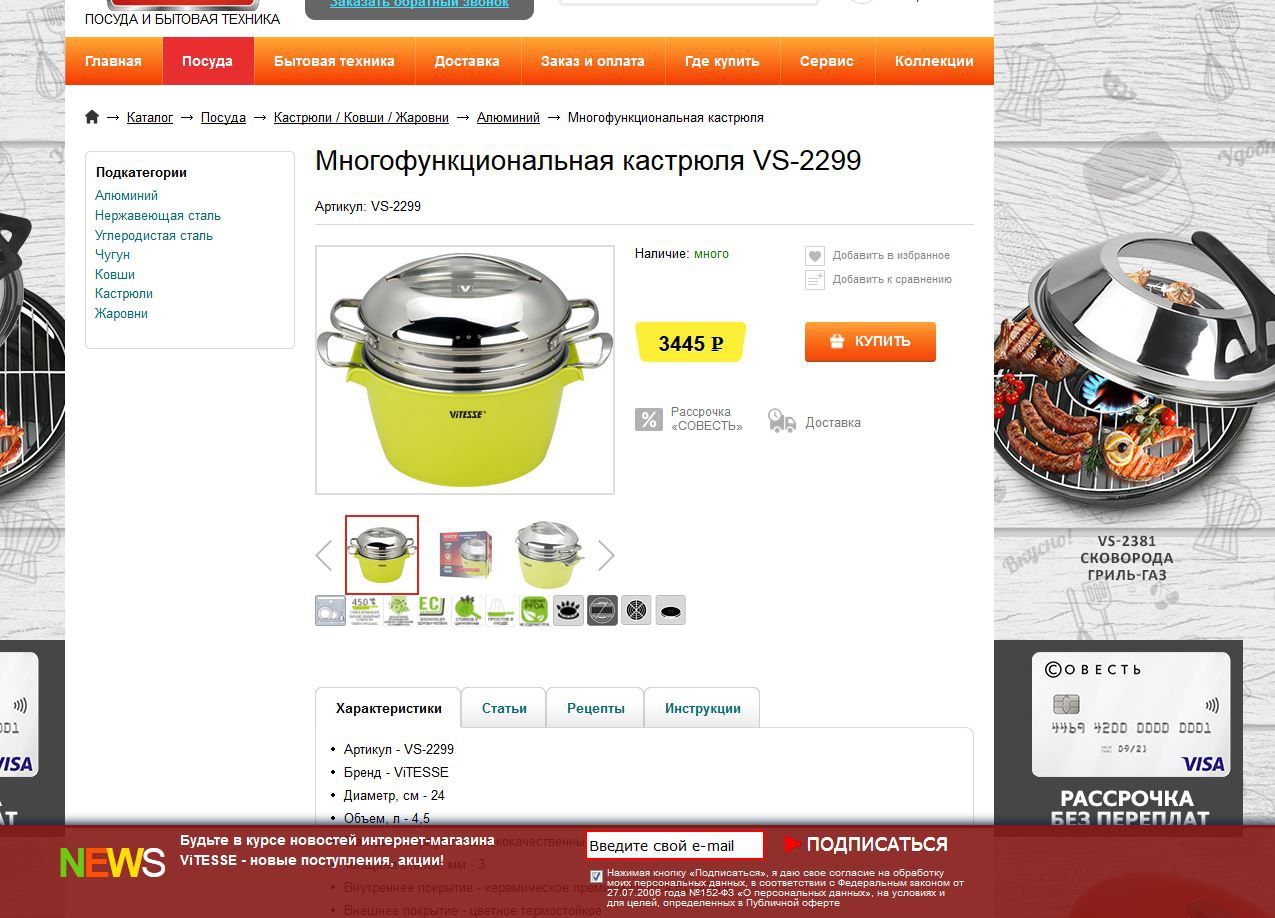This screenshot has height=918, width=1275.
Task: Click the heart icon to add to favorites
Action: (x=815, y=256)
